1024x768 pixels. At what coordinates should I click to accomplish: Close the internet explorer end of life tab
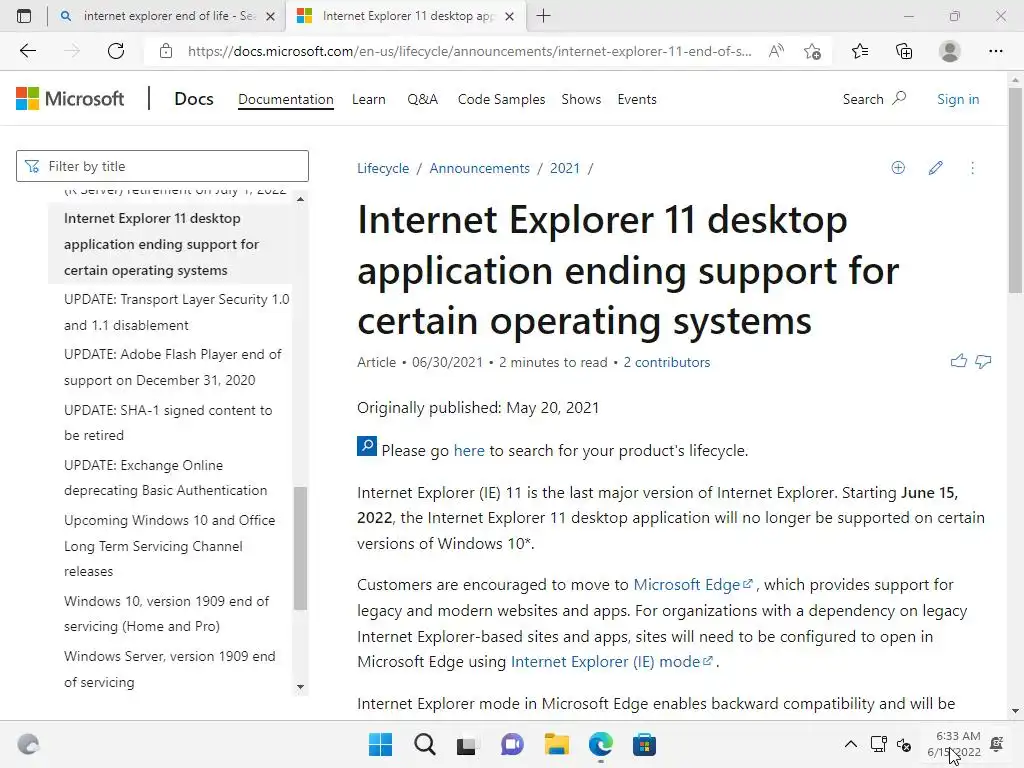coord(270,16)
